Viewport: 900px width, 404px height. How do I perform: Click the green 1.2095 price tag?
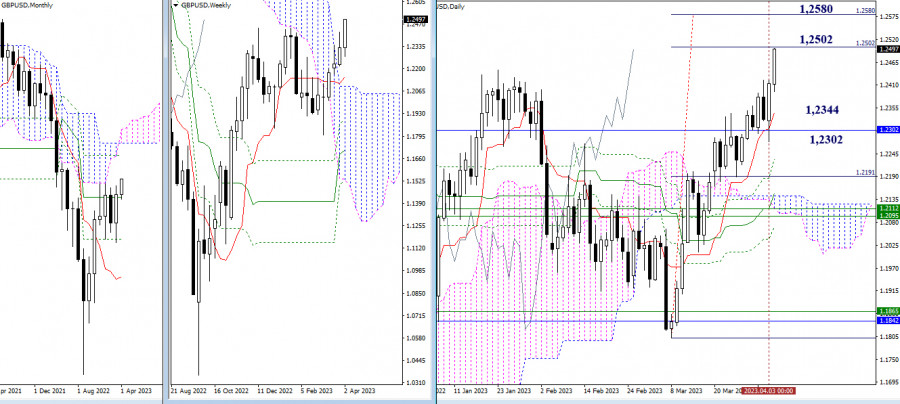coord(888,215)
